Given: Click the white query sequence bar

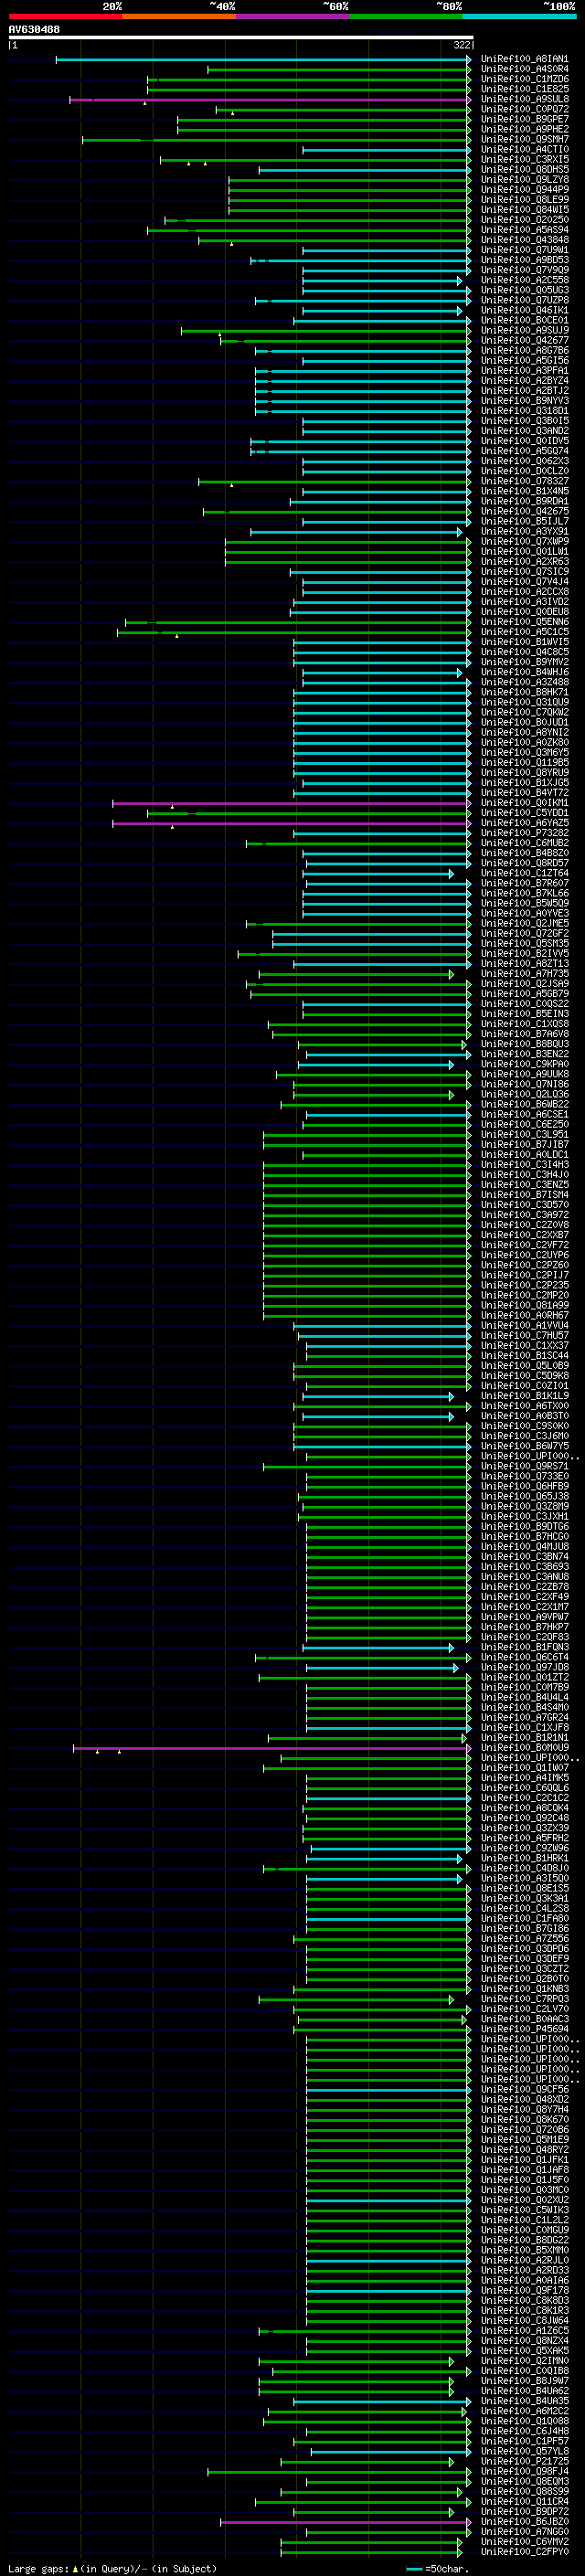Looking at the screenshot, I should 241,38.
